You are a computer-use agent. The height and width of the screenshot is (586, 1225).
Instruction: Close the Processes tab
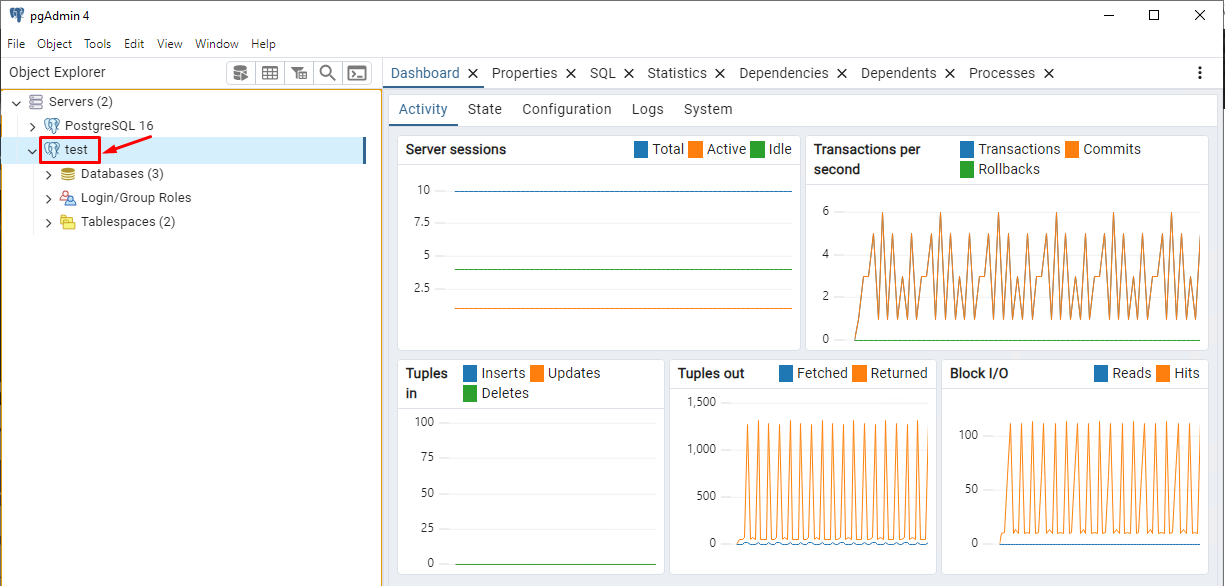(x=1049, y=73)
